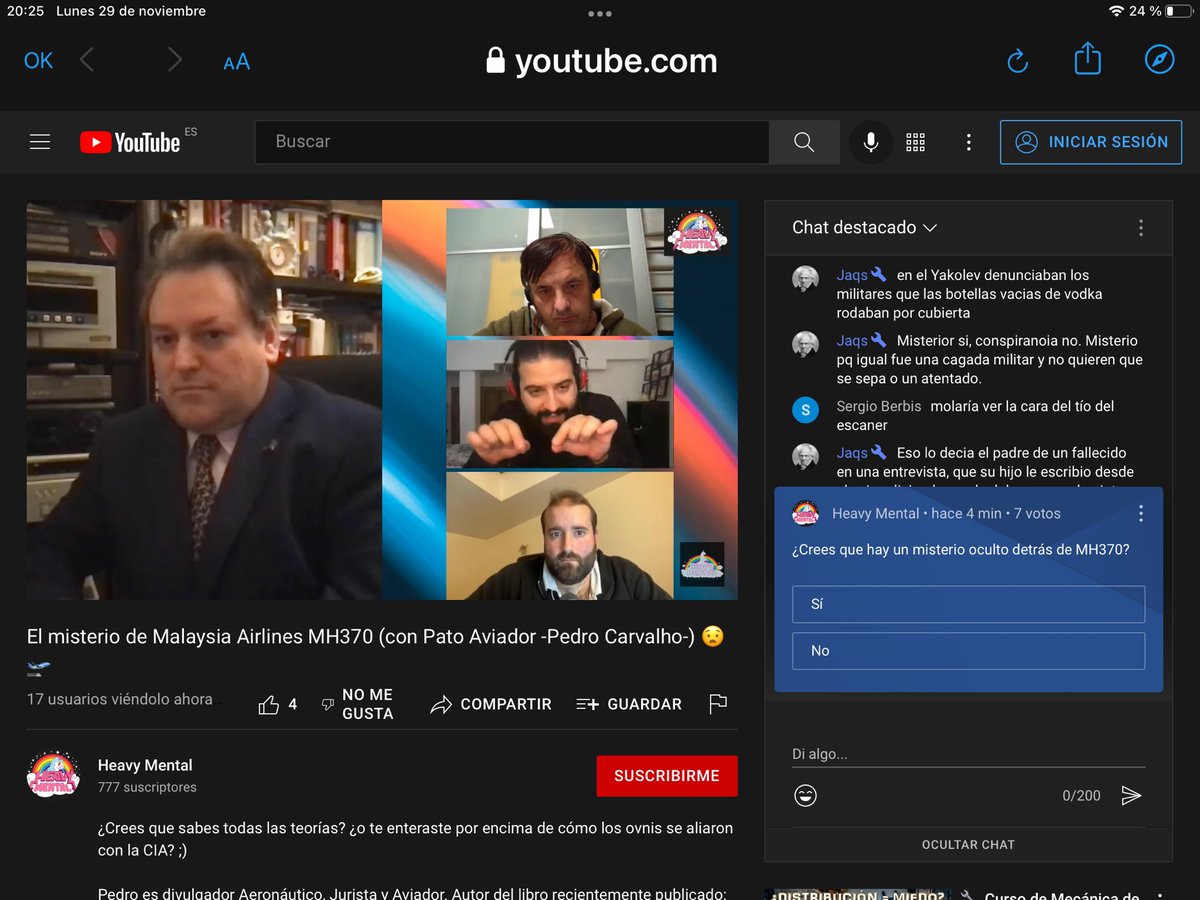The image size is (1200, 900).
Task: Click GUARDAR to save the video
Action: click(629, 704)
